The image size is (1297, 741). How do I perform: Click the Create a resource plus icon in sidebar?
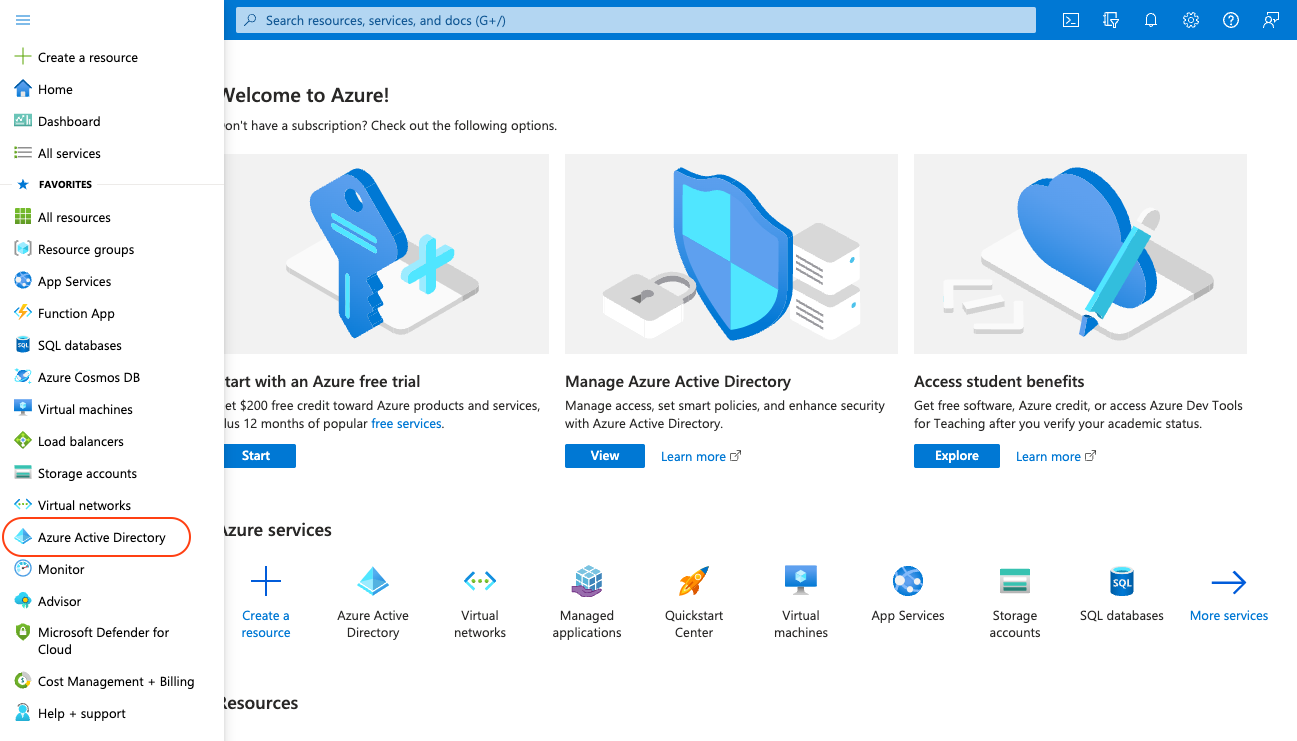[23, 57]
